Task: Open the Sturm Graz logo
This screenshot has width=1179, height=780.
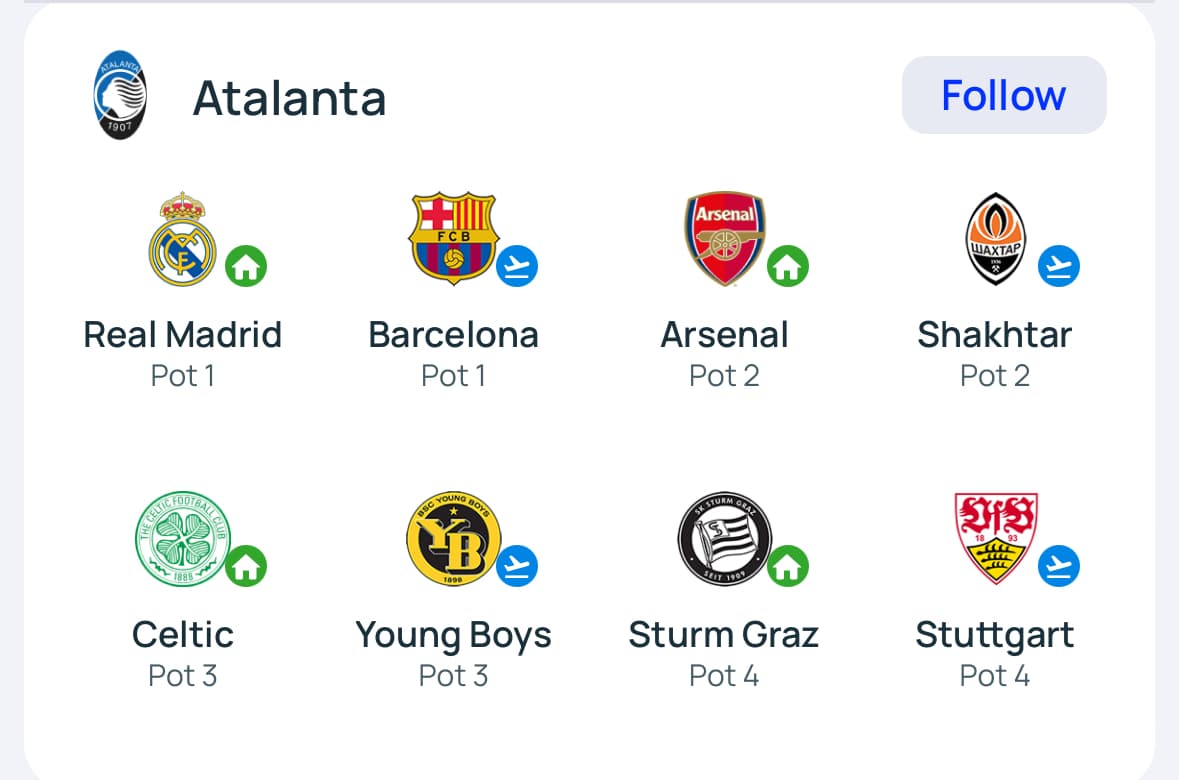Action: pyautogui.click(x=724, y=538)
